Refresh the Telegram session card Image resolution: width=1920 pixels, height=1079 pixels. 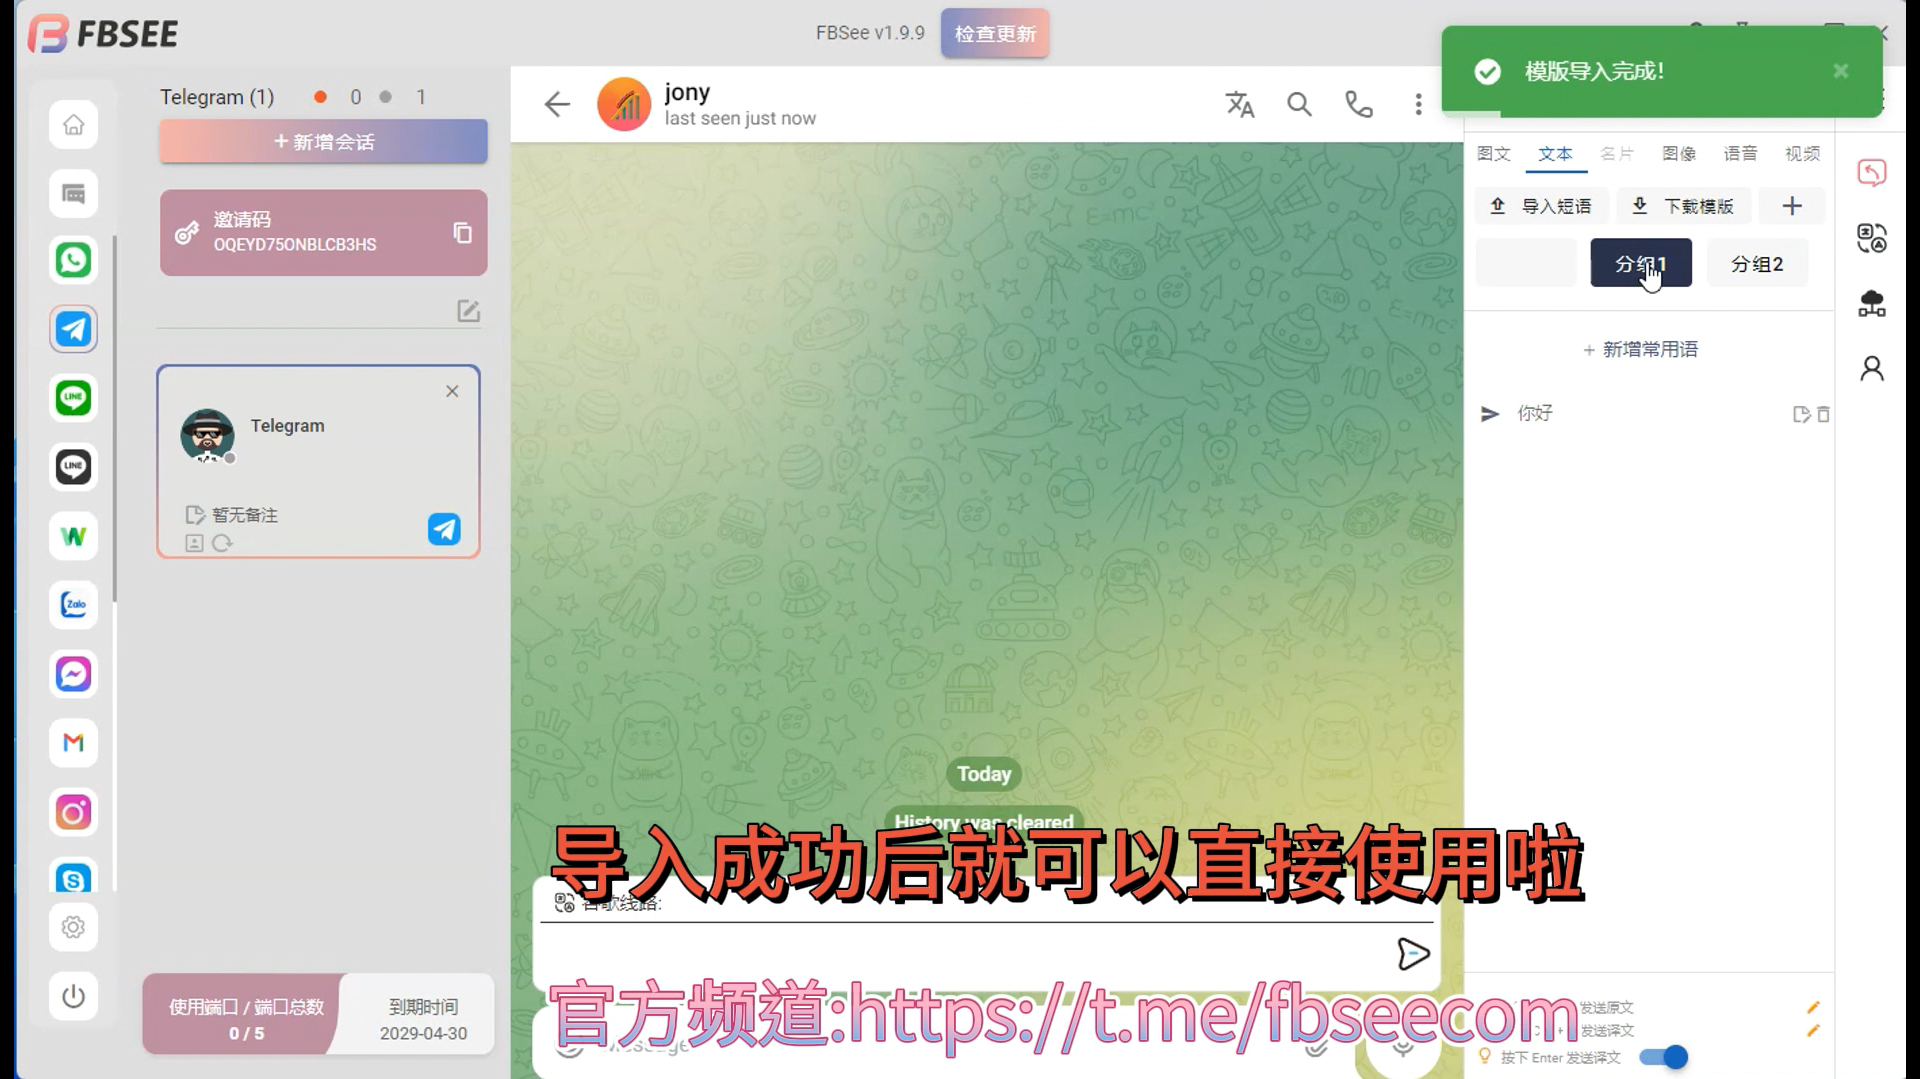pos(222,543)
